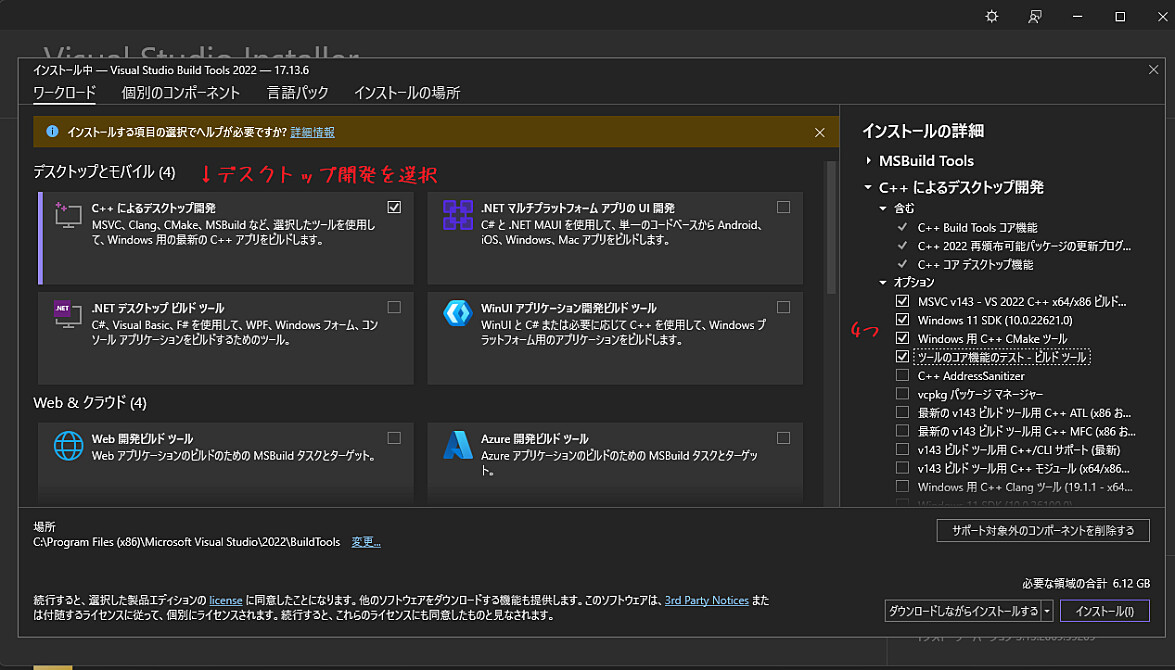
Task: Check the WinUI アプリケーション開発ビルド ツール checkbox
Action: tap(783, 307)
